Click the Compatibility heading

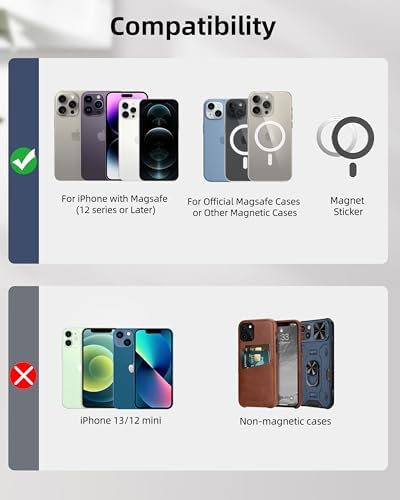coord(193,27)
